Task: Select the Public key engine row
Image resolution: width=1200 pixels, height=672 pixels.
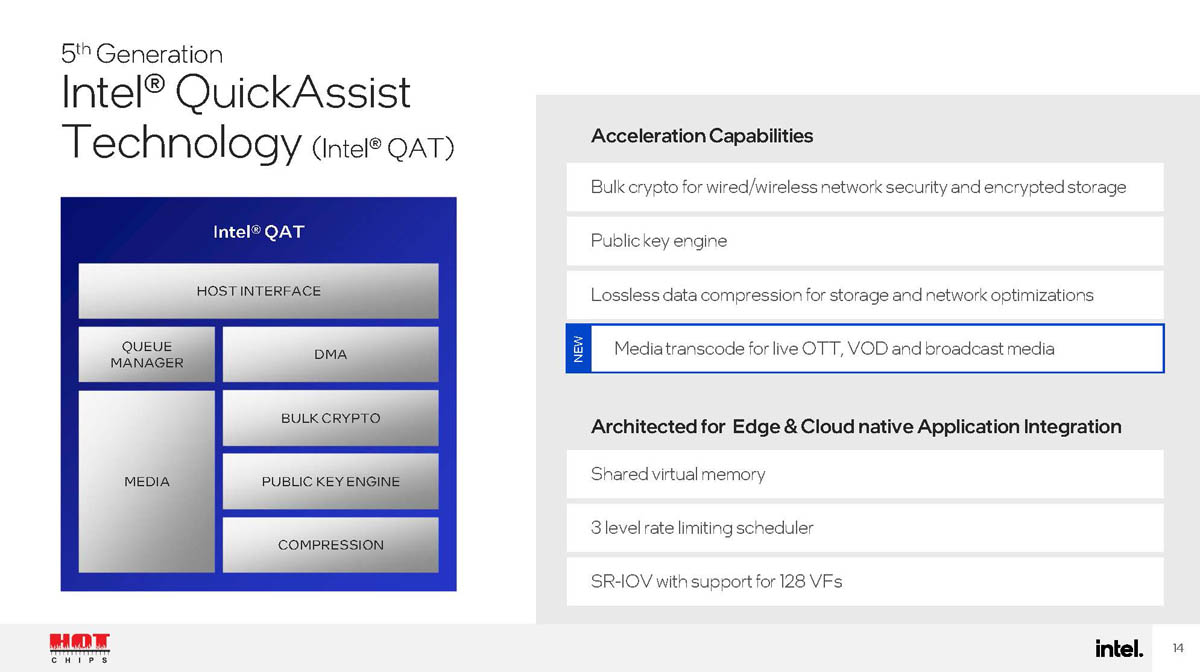Action: (864, 241)
